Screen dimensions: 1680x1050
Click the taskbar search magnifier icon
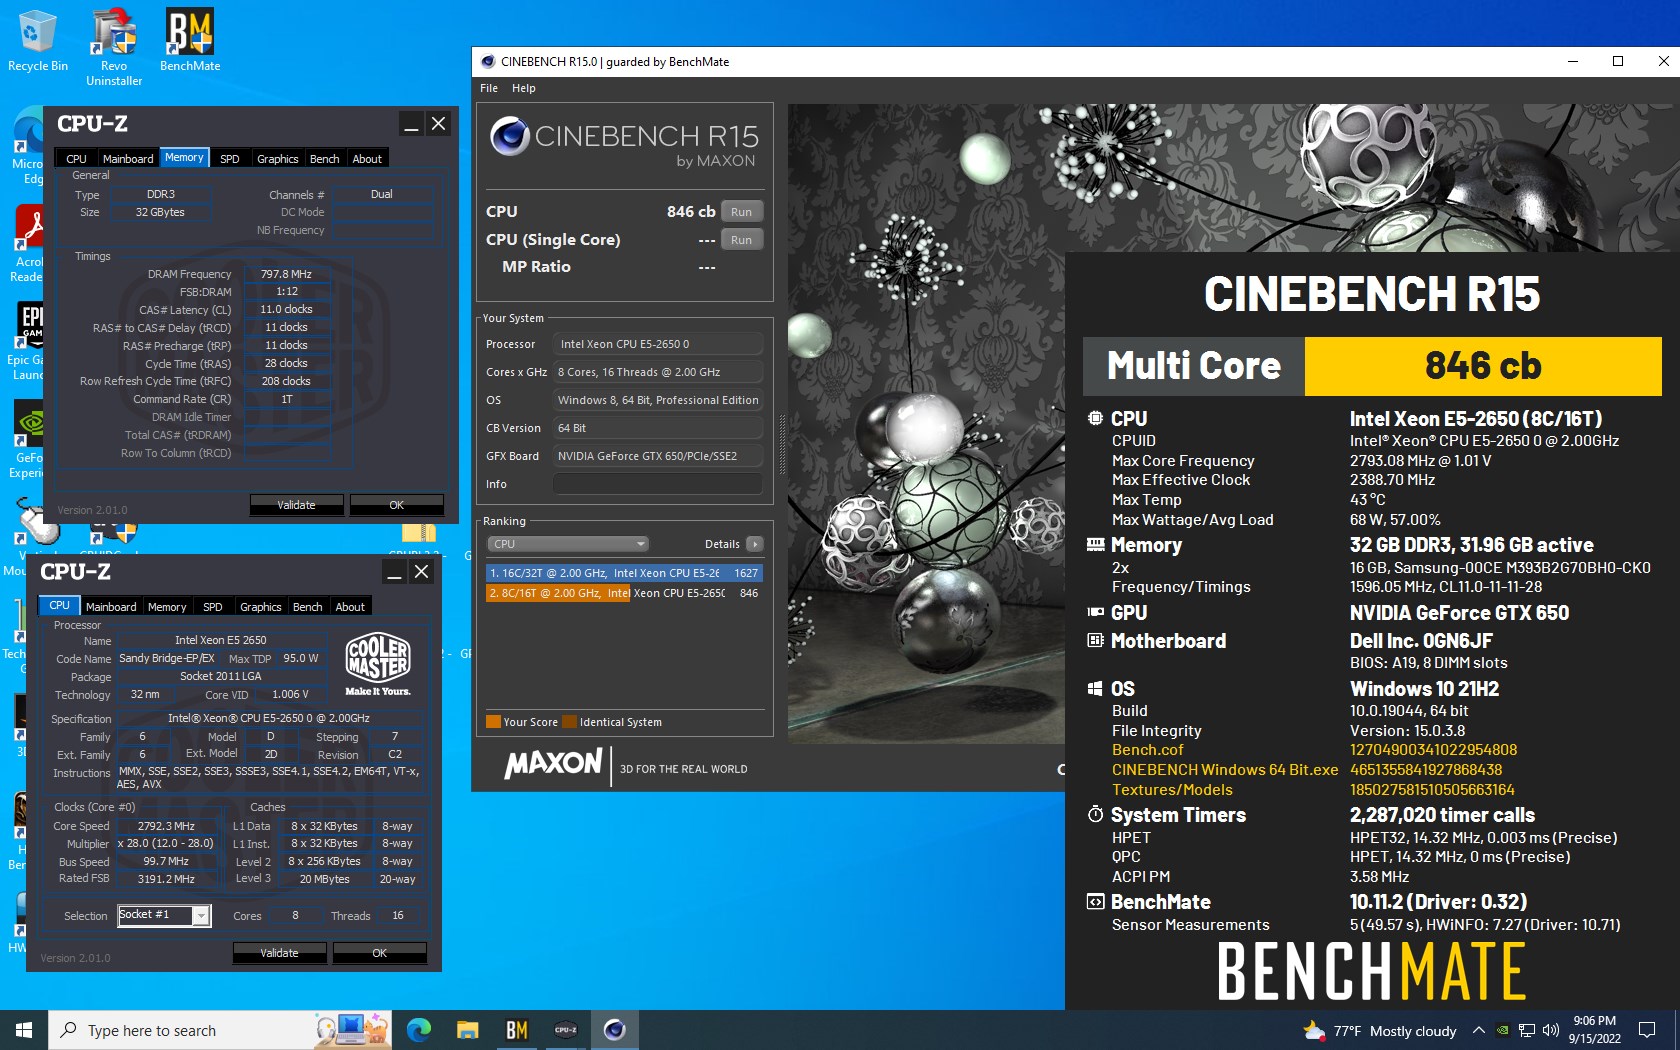tap(69, 1030)
